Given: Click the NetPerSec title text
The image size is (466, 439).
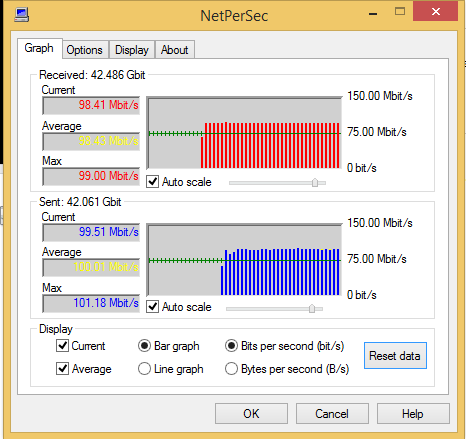Looking at the screenshot, I should (x=234, y=16).
